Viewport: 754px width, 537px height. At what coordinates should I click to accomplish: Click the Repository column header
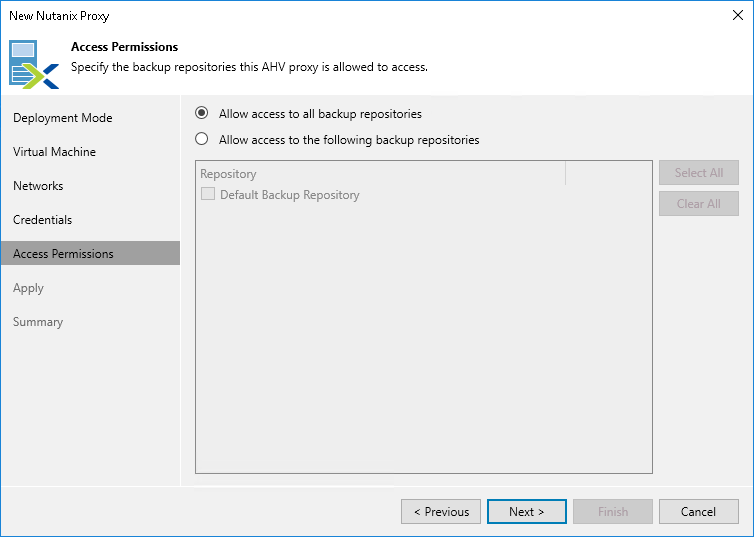pyautogui.click(x=380, y=174)
